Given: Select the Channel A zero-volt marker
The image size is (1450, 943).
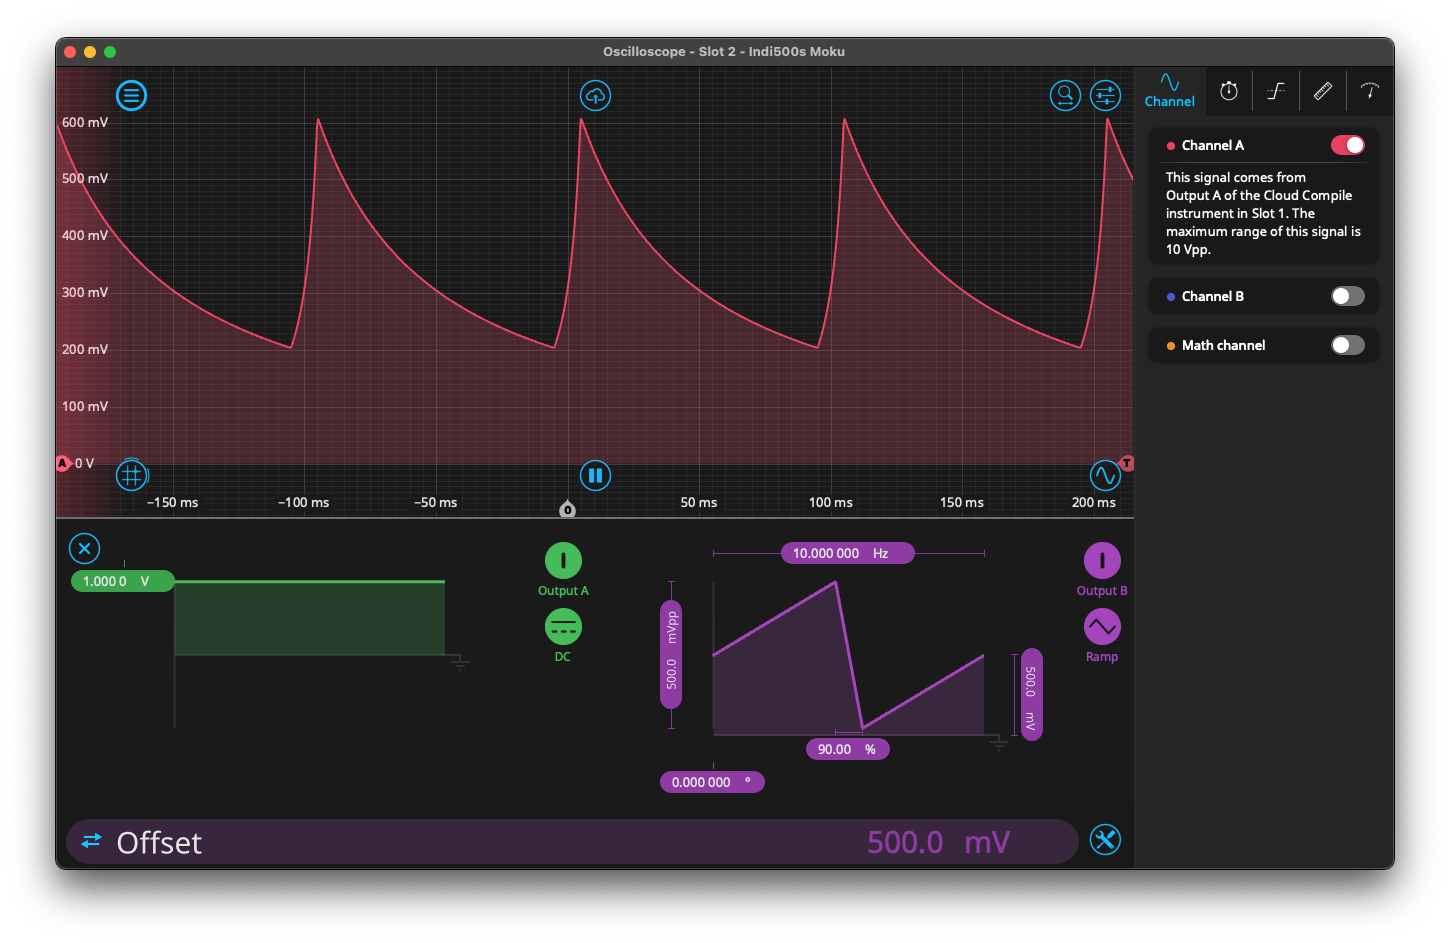Looking at the screenshot, I should (x=63, y=463).
